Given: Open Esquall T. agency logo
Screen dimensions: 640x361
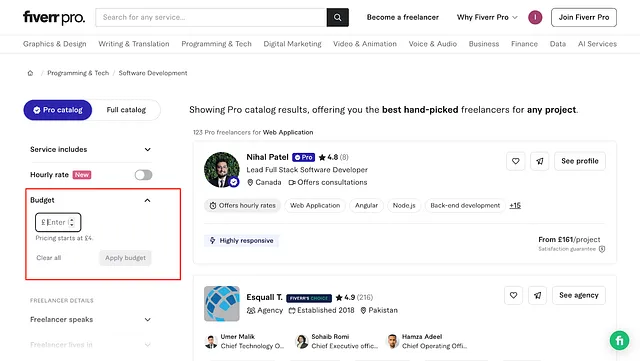Looking at the screenshot, I should (222, 303).
